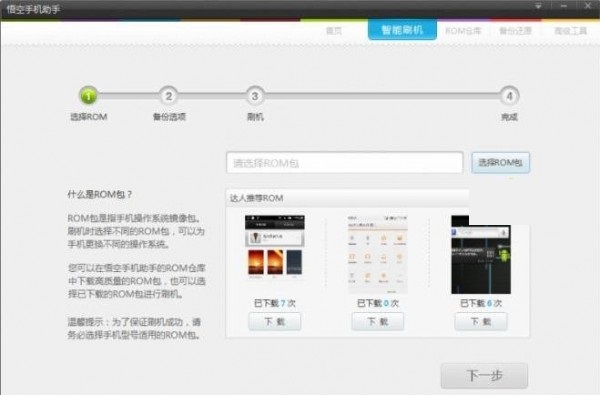Click 下载 under the Android robot ROM
This screenshot has height=395, width=600.
[481, 322]
